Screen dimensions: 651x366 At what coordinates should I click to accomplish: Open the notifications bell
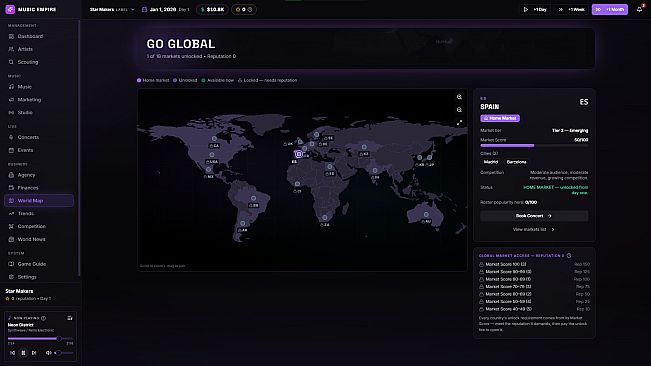tap(639, 9)
